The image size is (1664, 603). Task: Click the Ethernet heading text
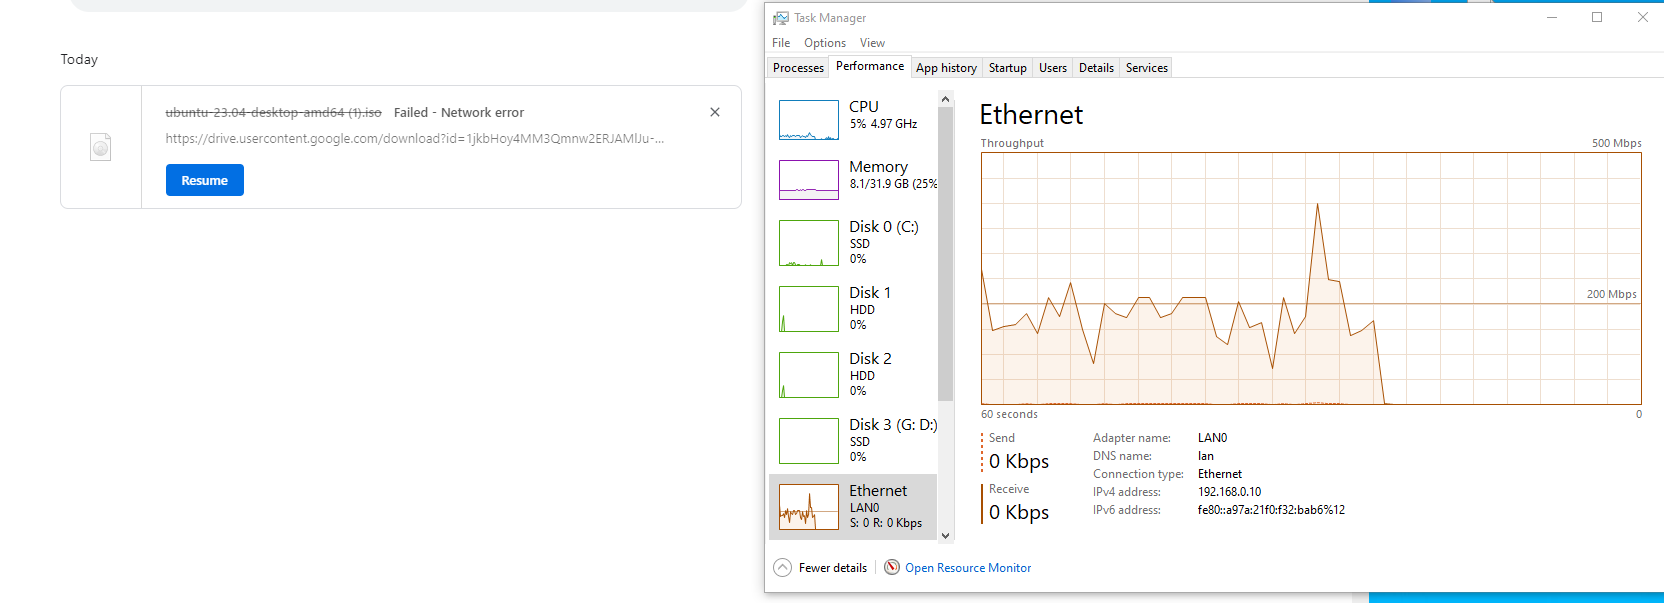click(1031, 115)
